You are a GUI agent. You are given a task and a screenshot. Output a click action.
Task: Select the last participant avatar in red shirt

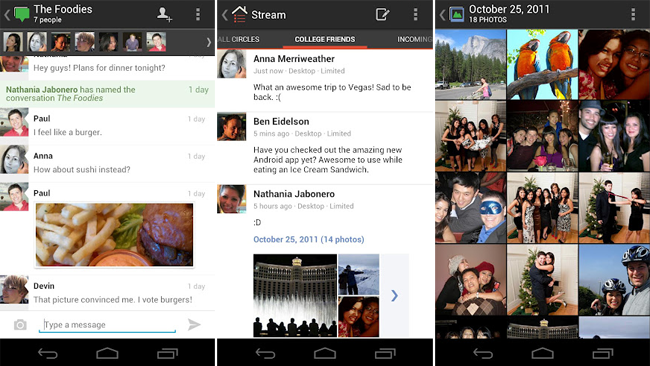[156, 42]
